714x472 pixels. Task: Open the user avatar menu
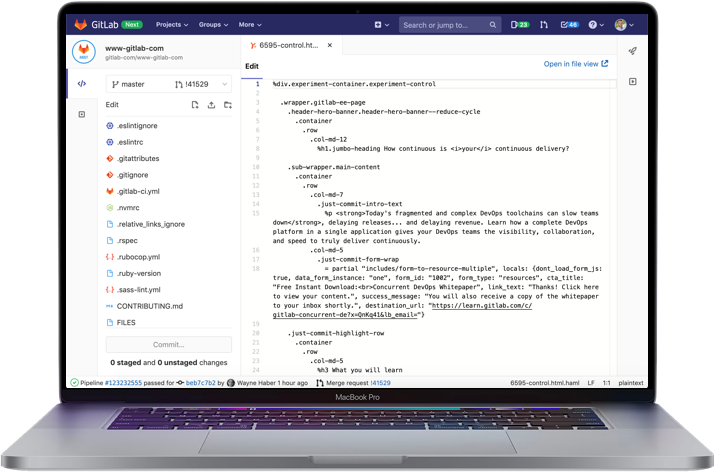(x=624, y=25)
